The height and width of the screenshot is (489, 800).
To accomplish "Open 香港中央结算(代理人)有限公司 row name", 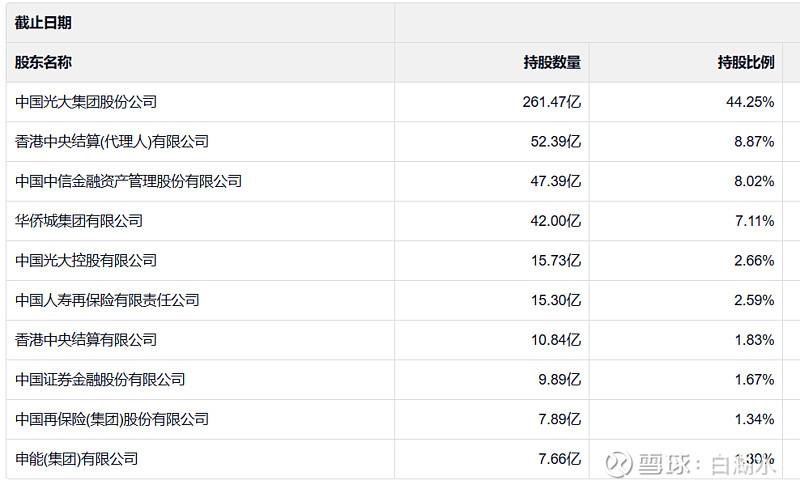I will 112,142.
